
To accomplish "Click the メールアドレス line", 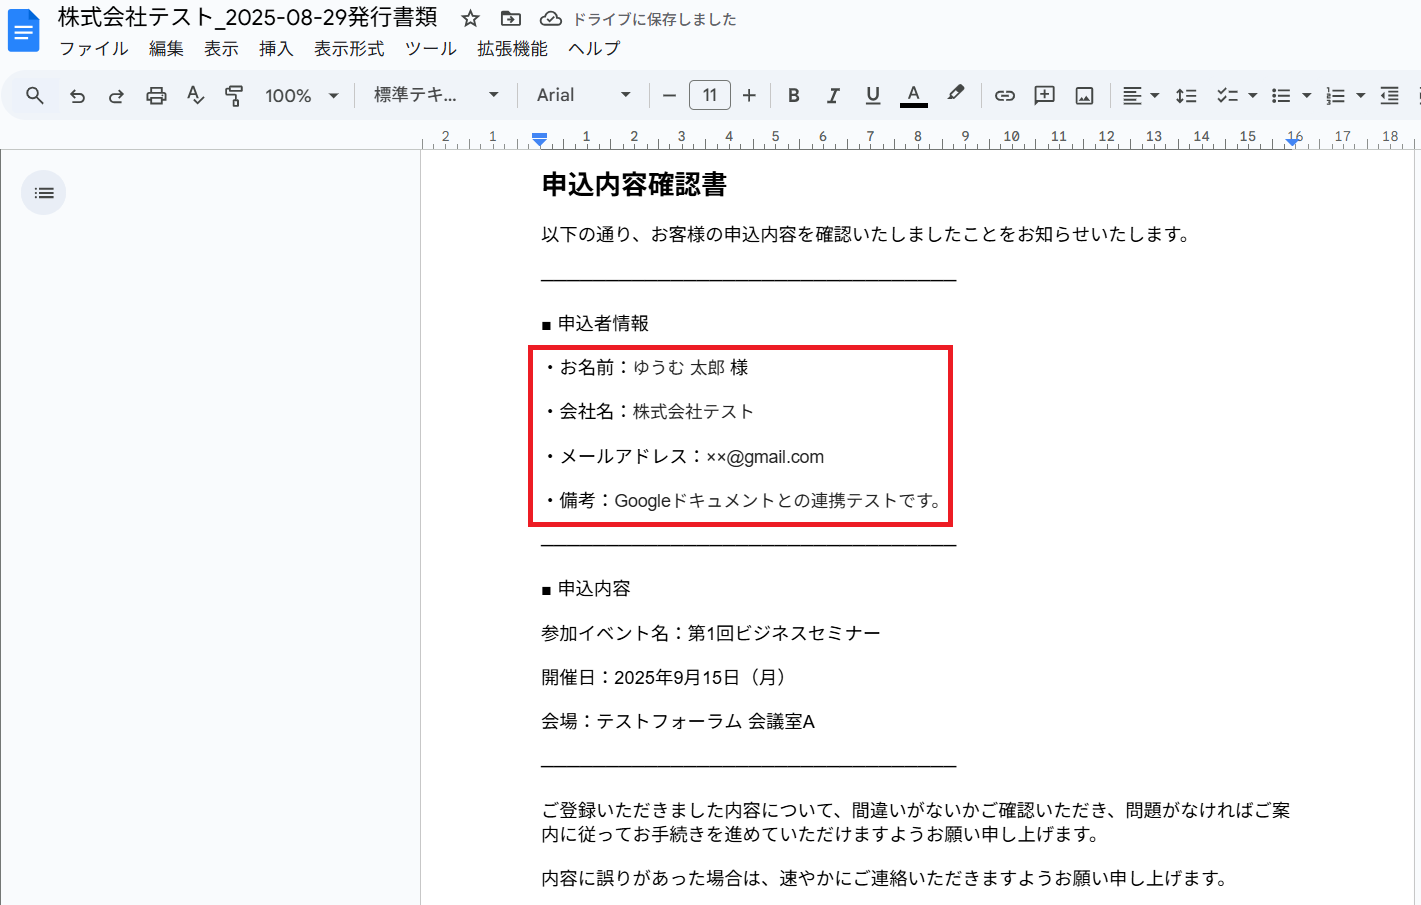I will point(683,457).
